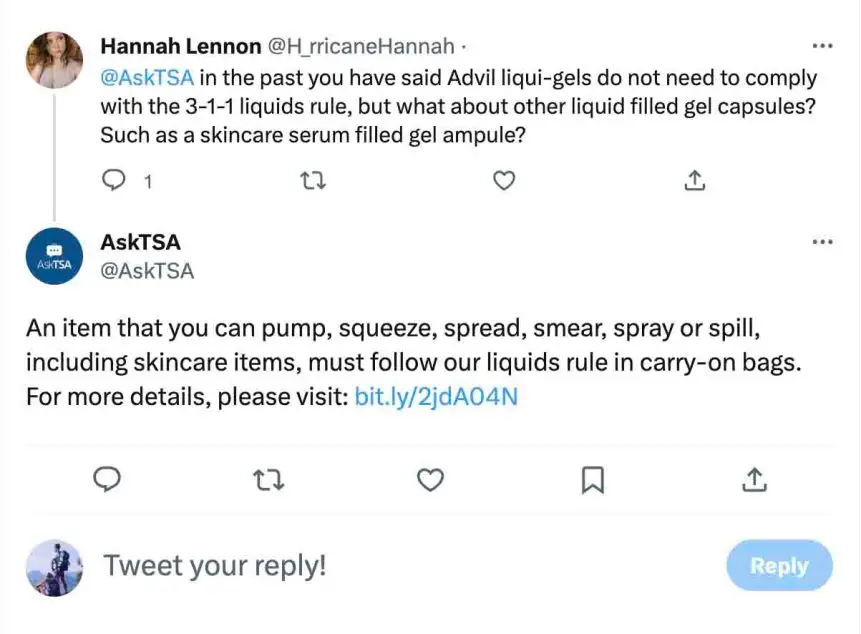Open more options for Hannah's tweet
The image size is (861, 634).
tap(822, 46)
